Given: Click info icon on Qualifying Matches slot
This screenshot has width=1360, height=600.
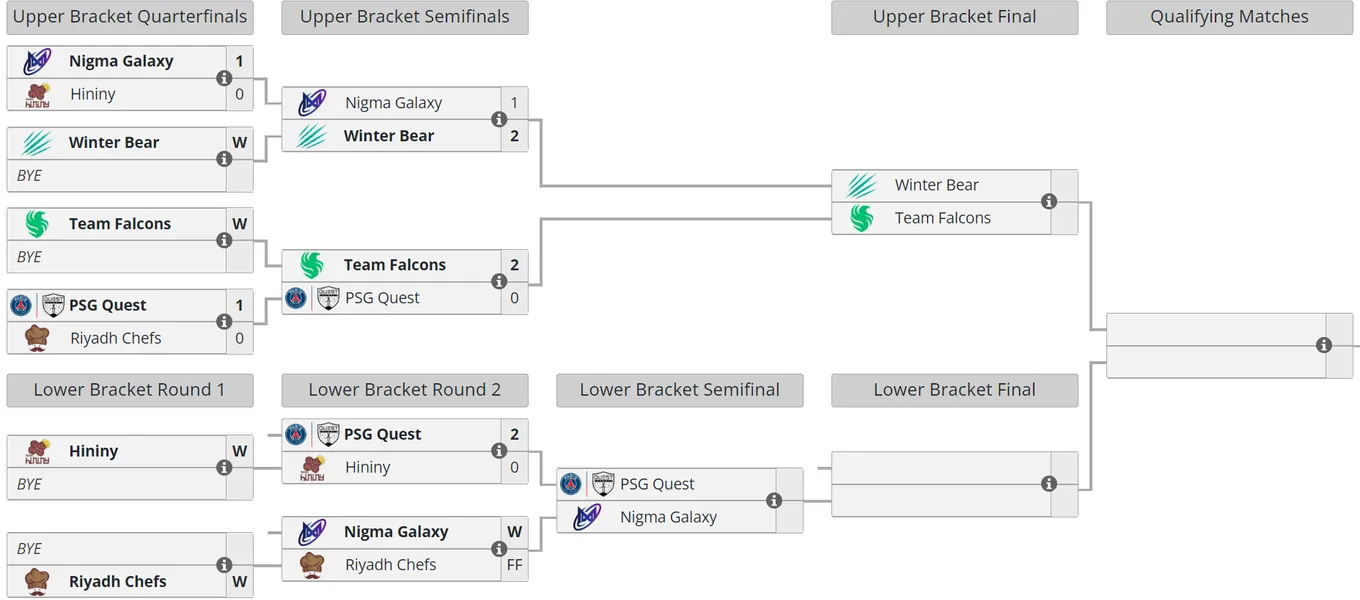Looking at the screenshot, I should 1324,345.
